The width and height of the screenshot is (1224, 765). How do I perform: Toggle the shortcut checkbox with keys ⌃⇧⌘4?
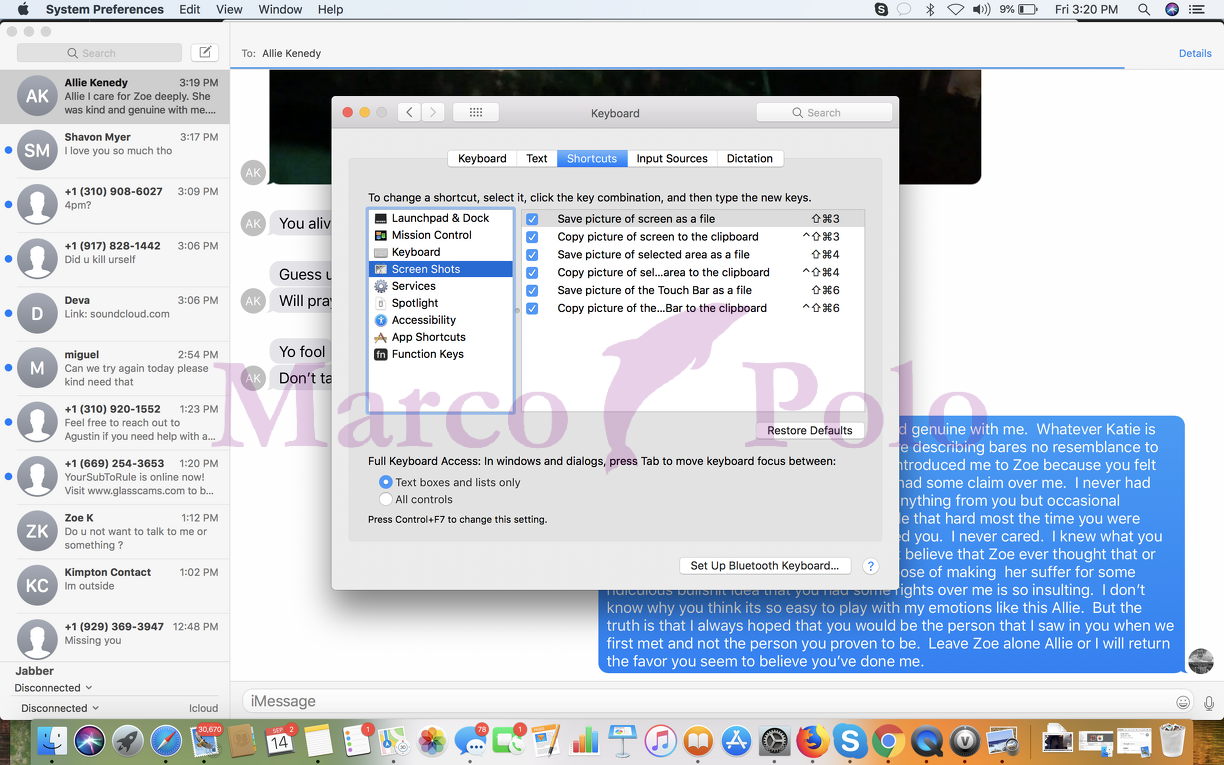click(532, 273)
